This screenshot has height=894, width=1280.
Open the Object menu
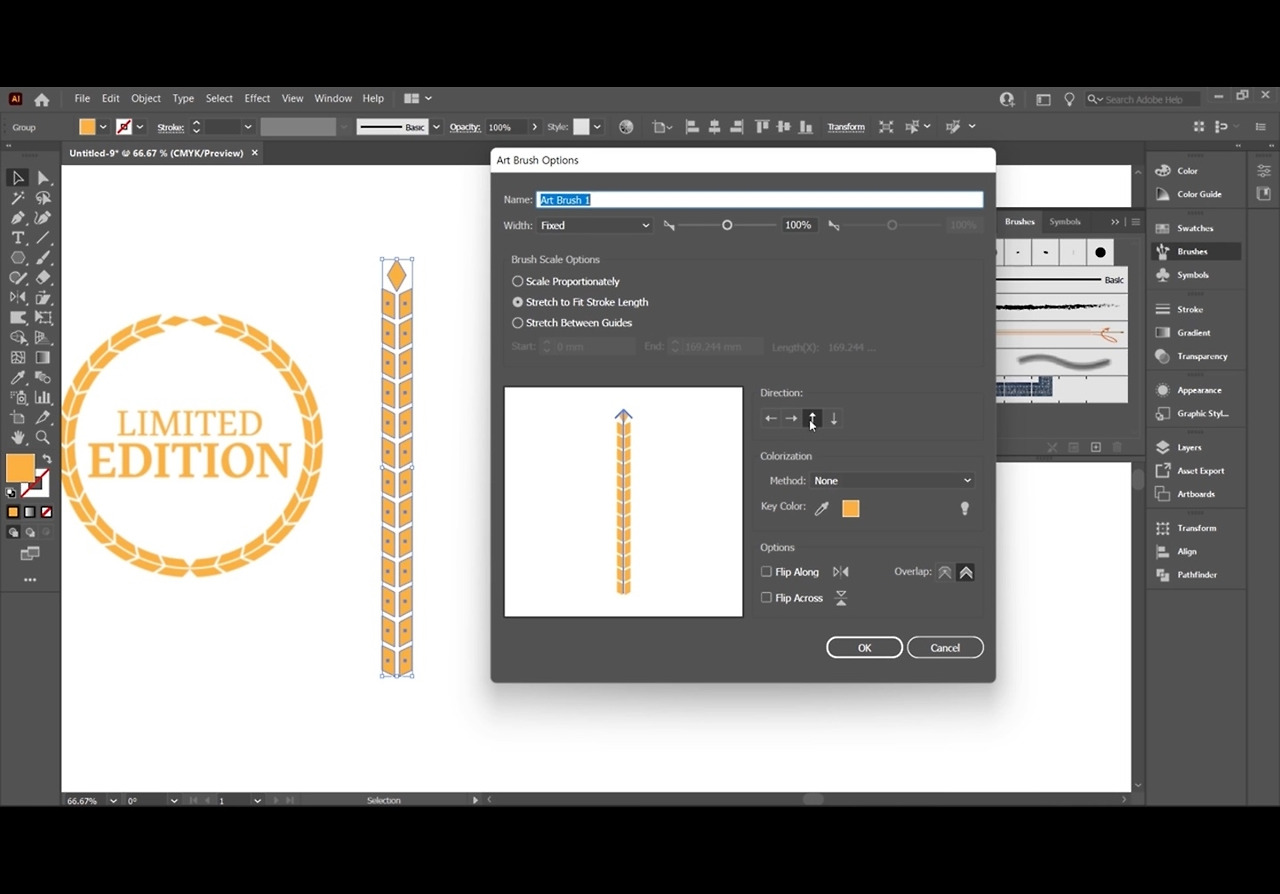146,99
